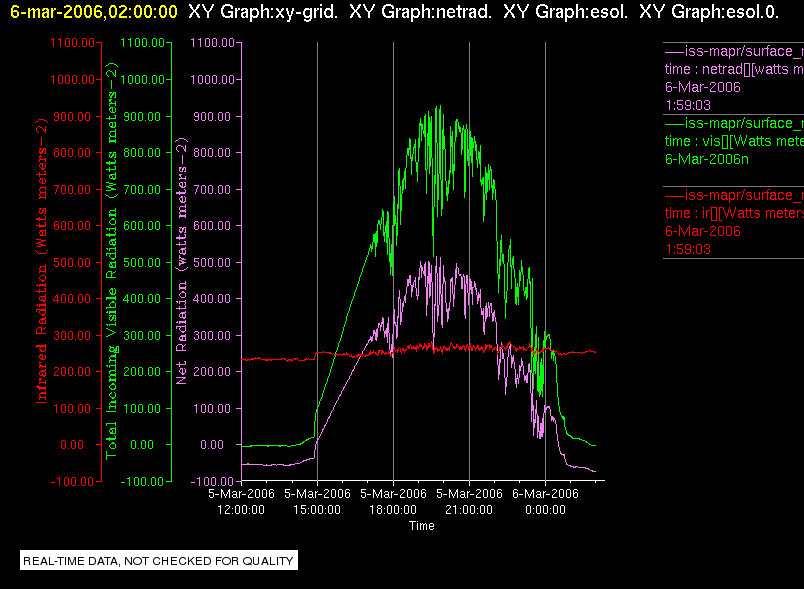Click the '6-Mar-2006 0:00:00' time tick label

tap(545, 501)
